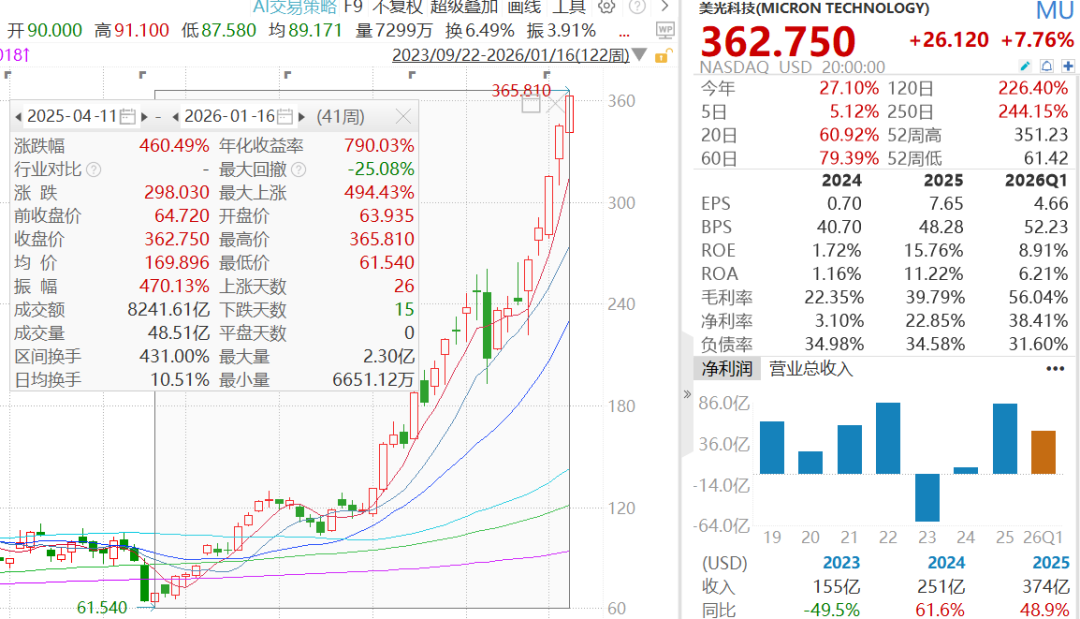Screen dimensions: 1080x619
Task: Click 最大回撤 value -25.08%
Action: coord(381,169)
